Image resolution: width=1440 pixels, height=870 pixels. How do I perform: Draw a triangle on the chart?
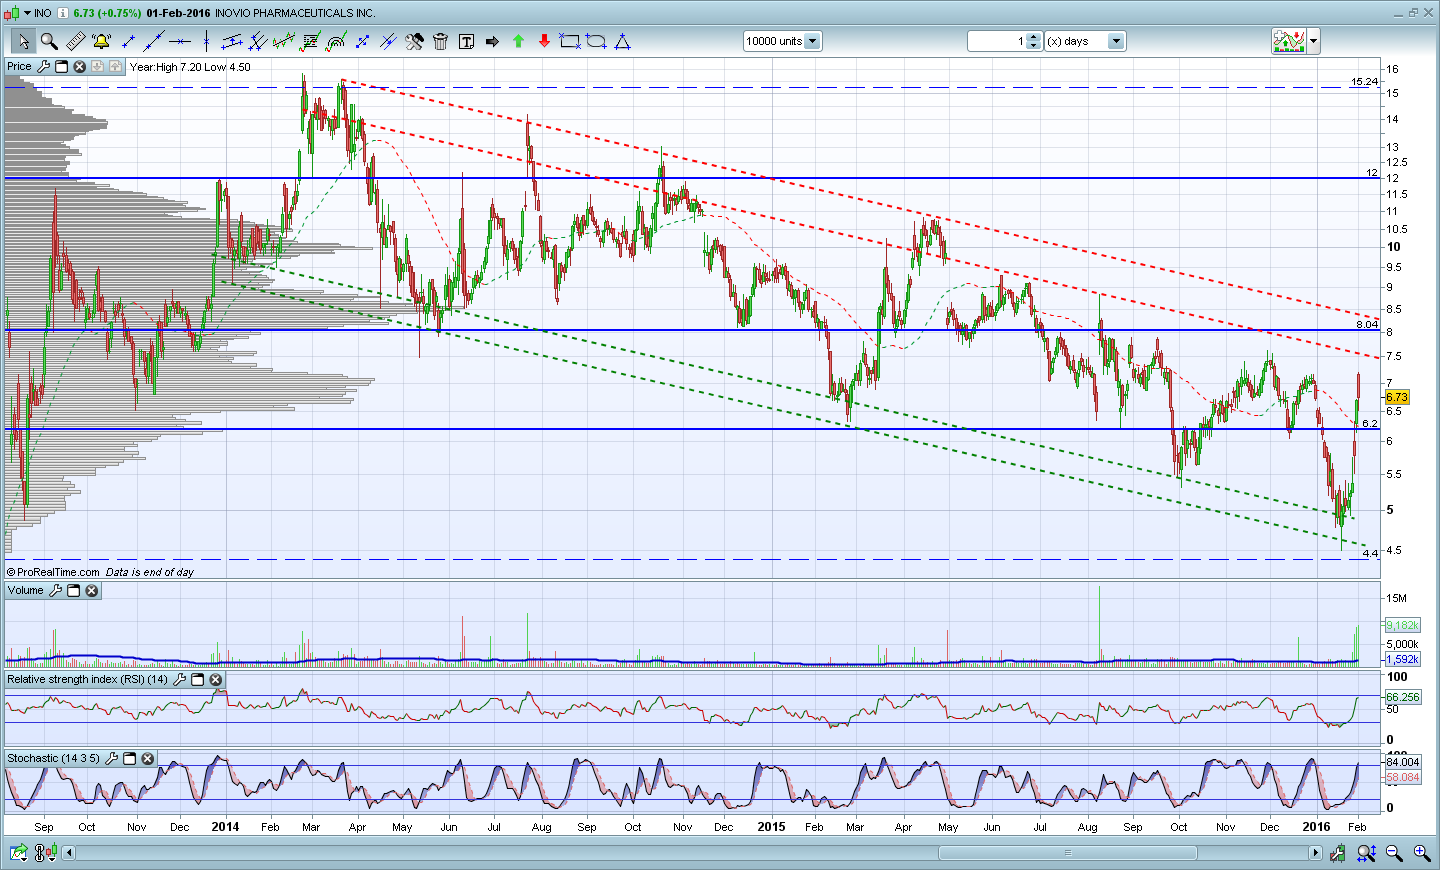(x=622, y=41)
